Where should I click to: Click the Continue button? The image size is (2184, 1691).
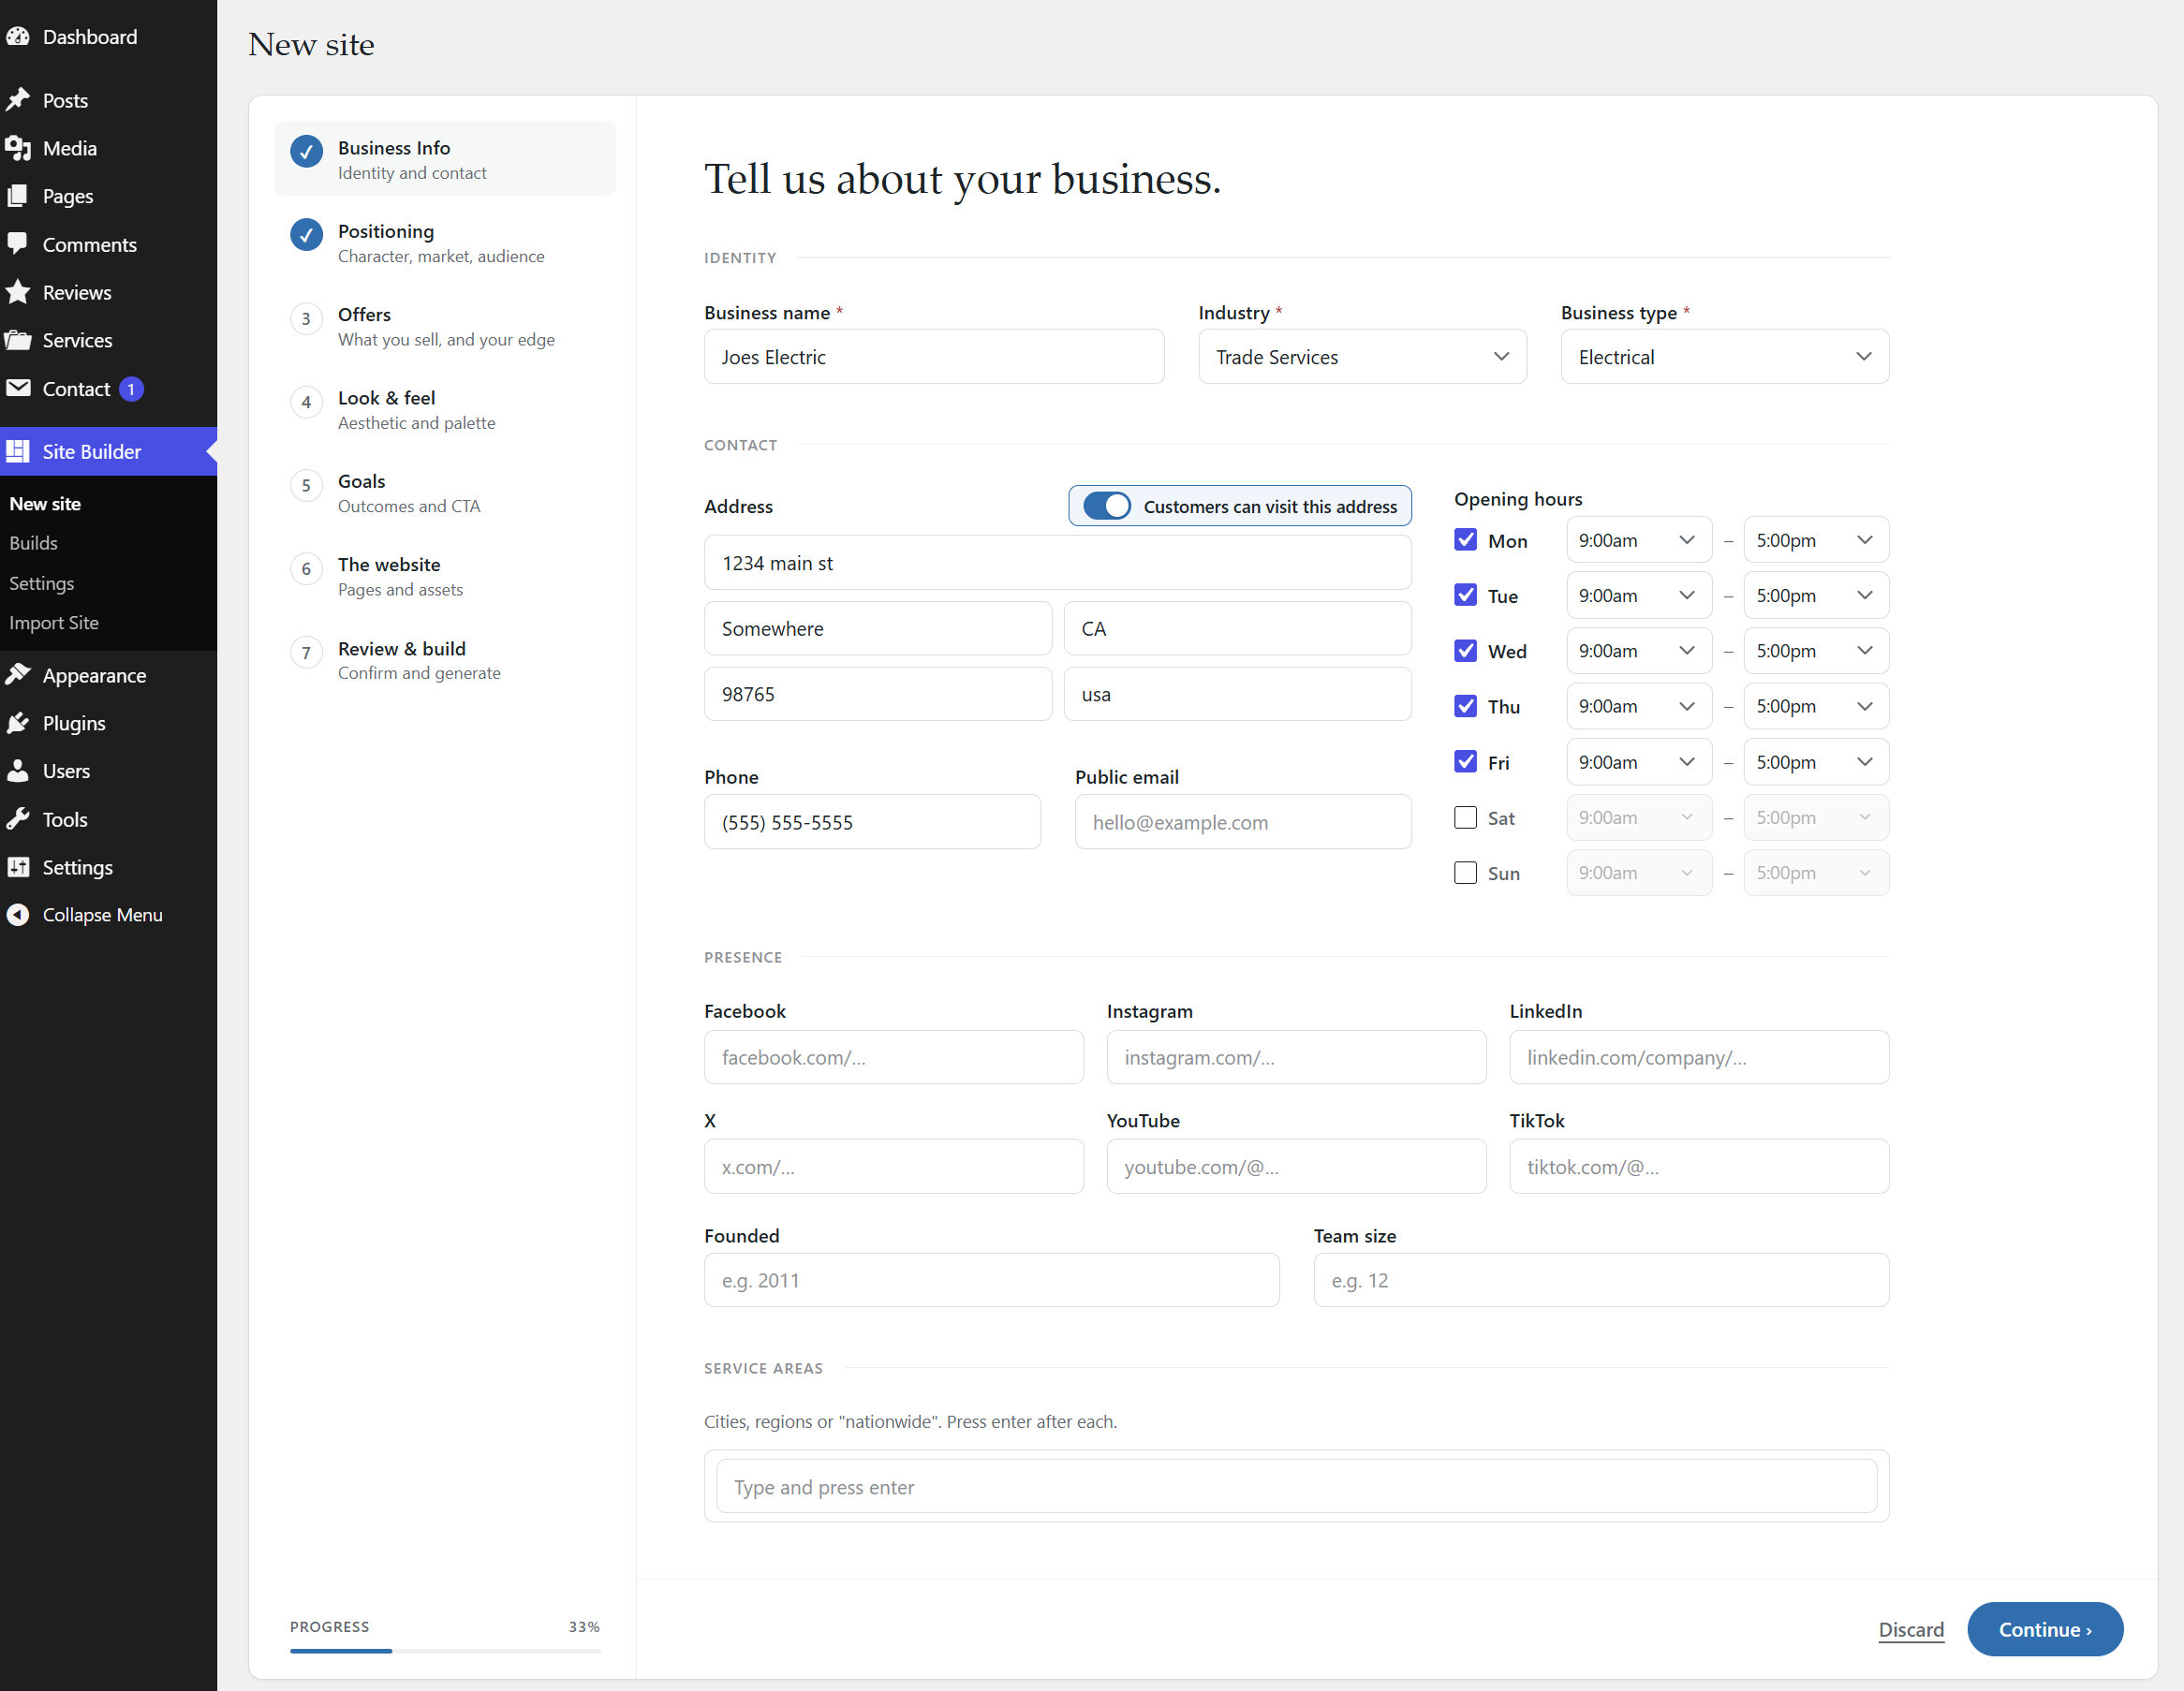coord(2044,1629)
